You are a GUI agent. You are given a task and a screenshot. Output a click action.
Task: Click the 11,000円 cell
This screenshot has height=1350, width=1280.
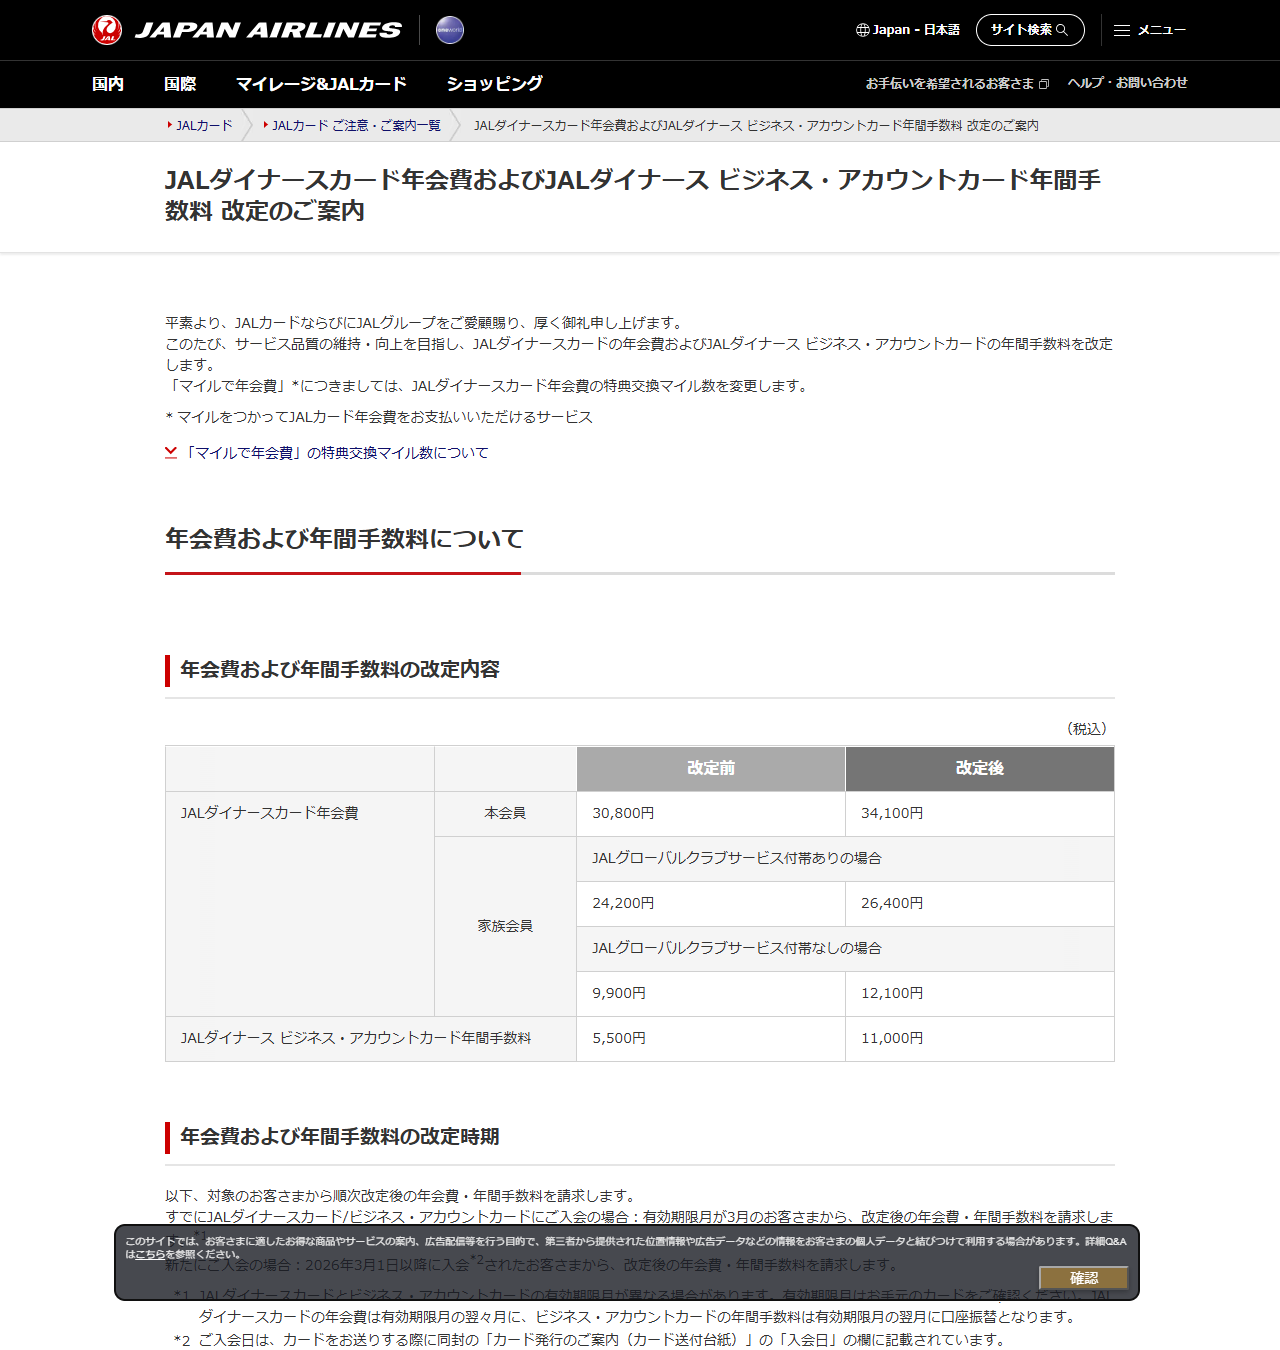point(980,1039)
